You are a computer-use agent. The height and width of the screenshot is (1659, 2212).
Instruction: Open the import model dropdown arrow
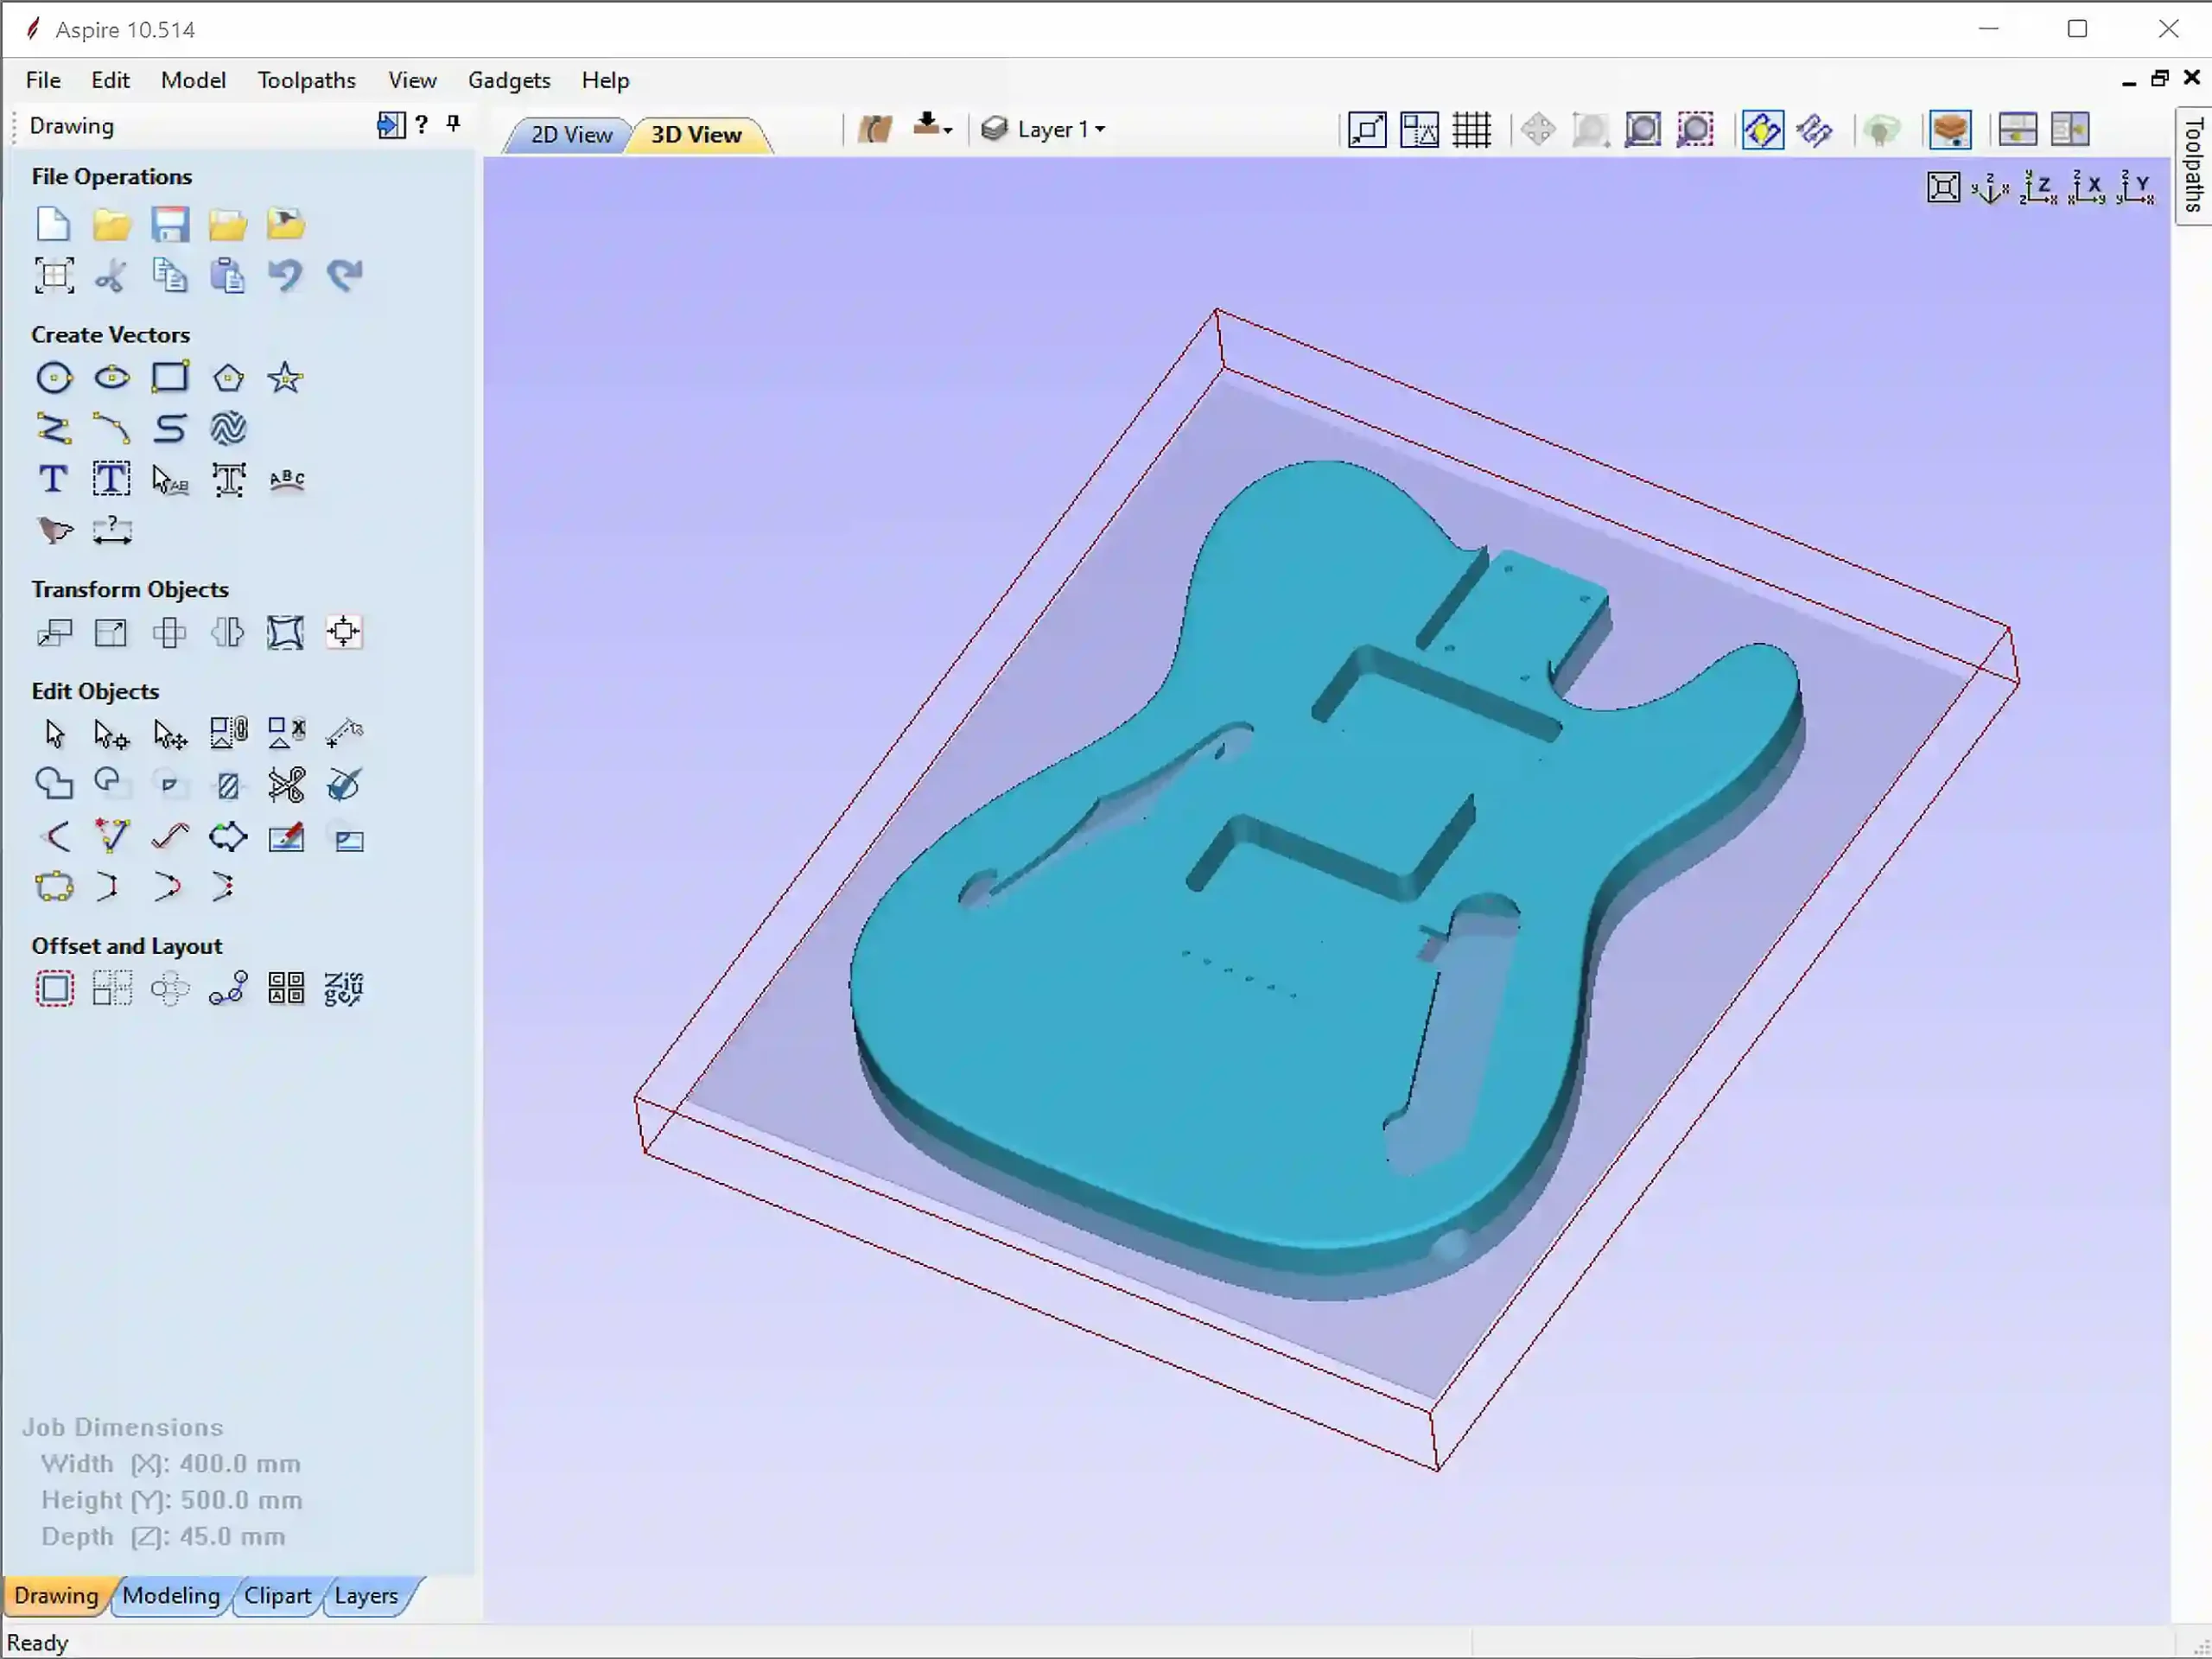pyautogui.click(x=947, y=130)
